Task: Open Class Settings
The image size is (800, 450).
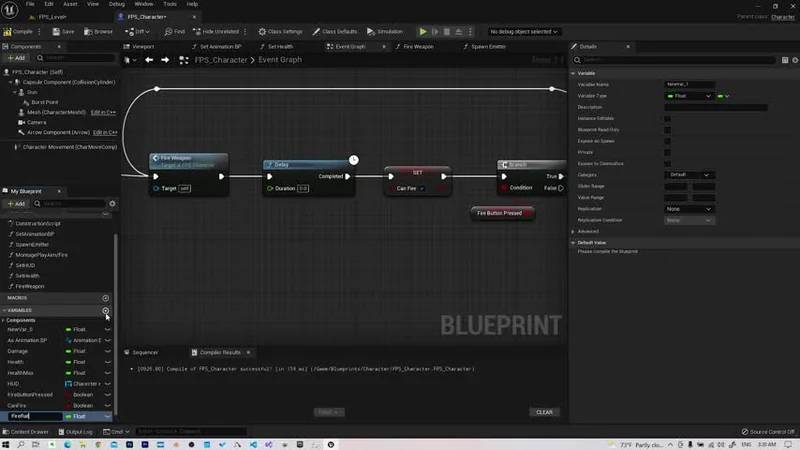Action: point(280,32)
